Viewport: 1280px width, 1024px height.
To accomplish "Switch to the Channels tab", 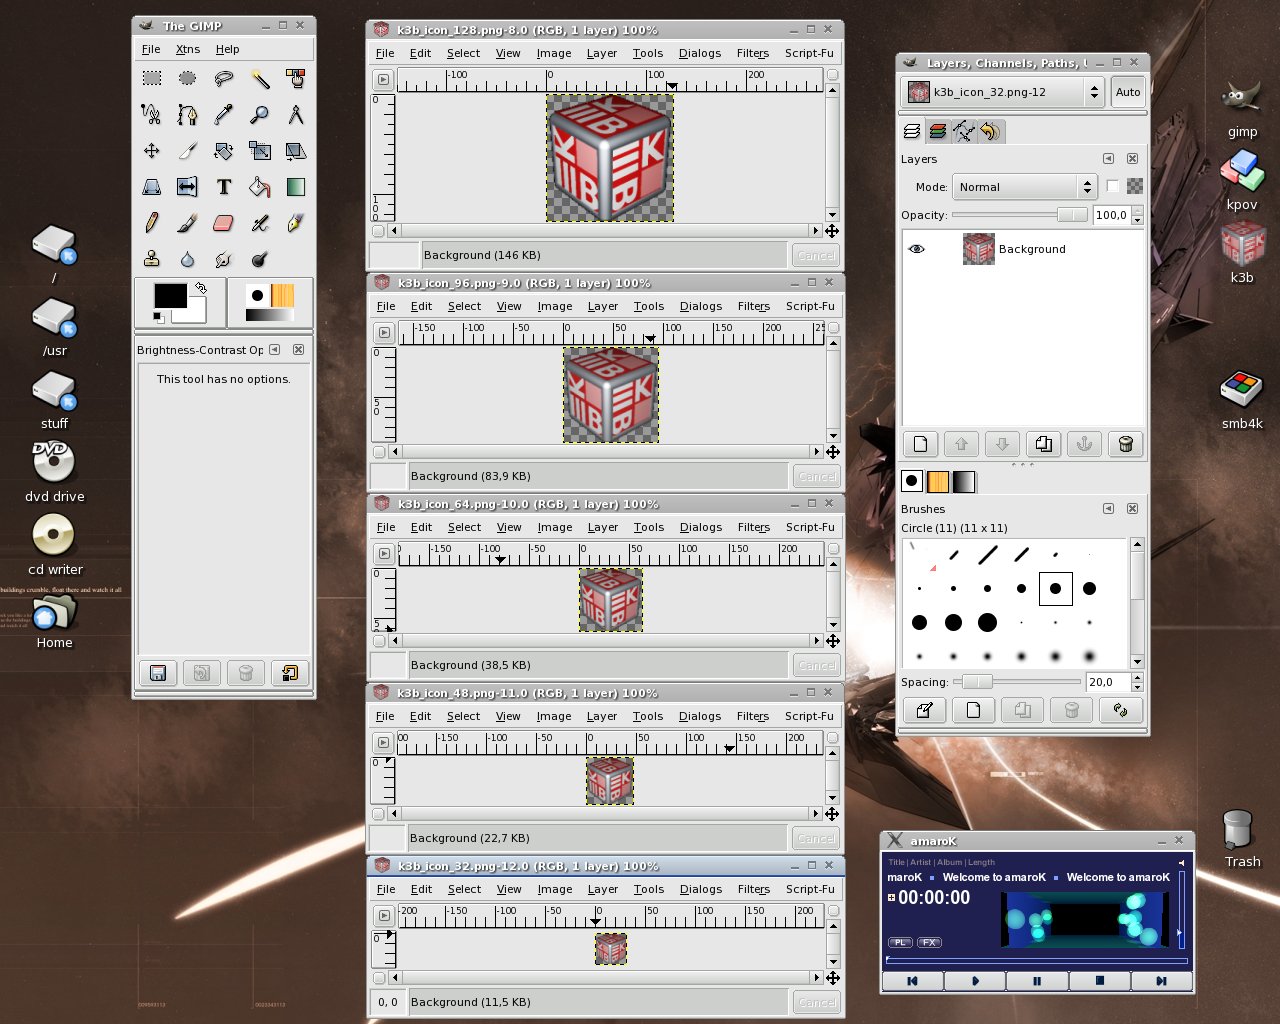I will 937,131.
